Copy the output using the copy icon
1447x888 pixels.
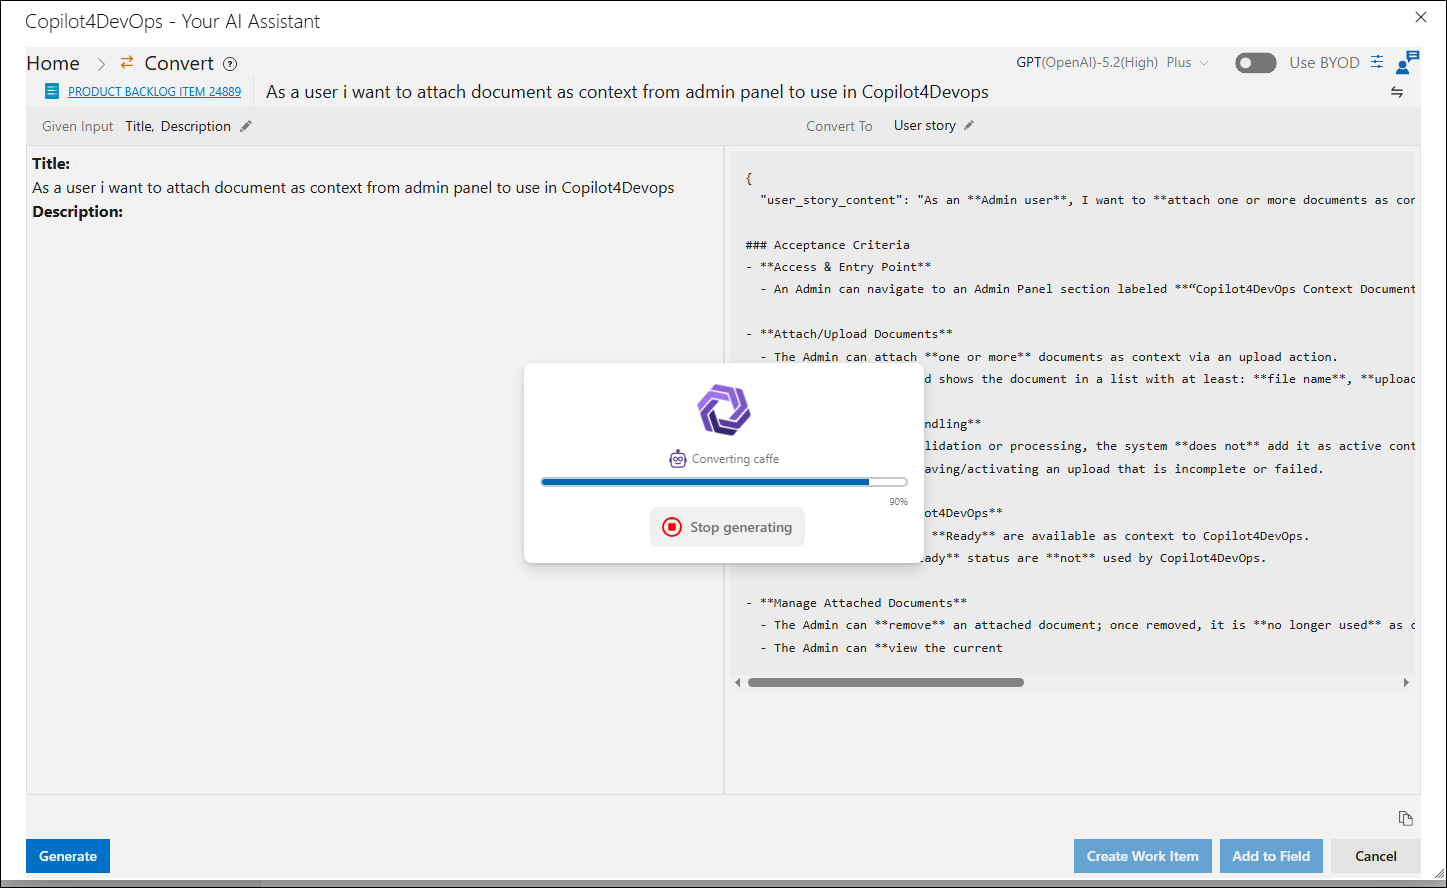coord(1405,818)
